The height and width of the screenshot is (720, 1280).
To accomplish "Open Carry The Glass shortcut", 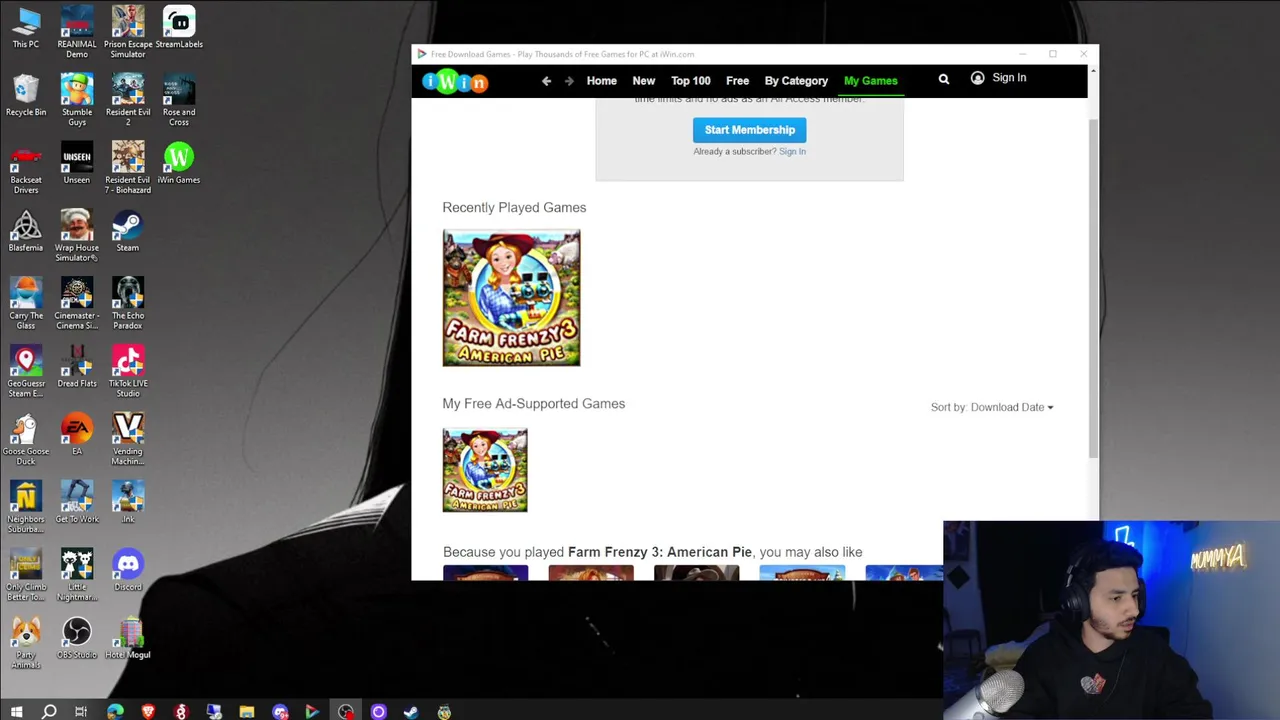I will coord(26,304).
